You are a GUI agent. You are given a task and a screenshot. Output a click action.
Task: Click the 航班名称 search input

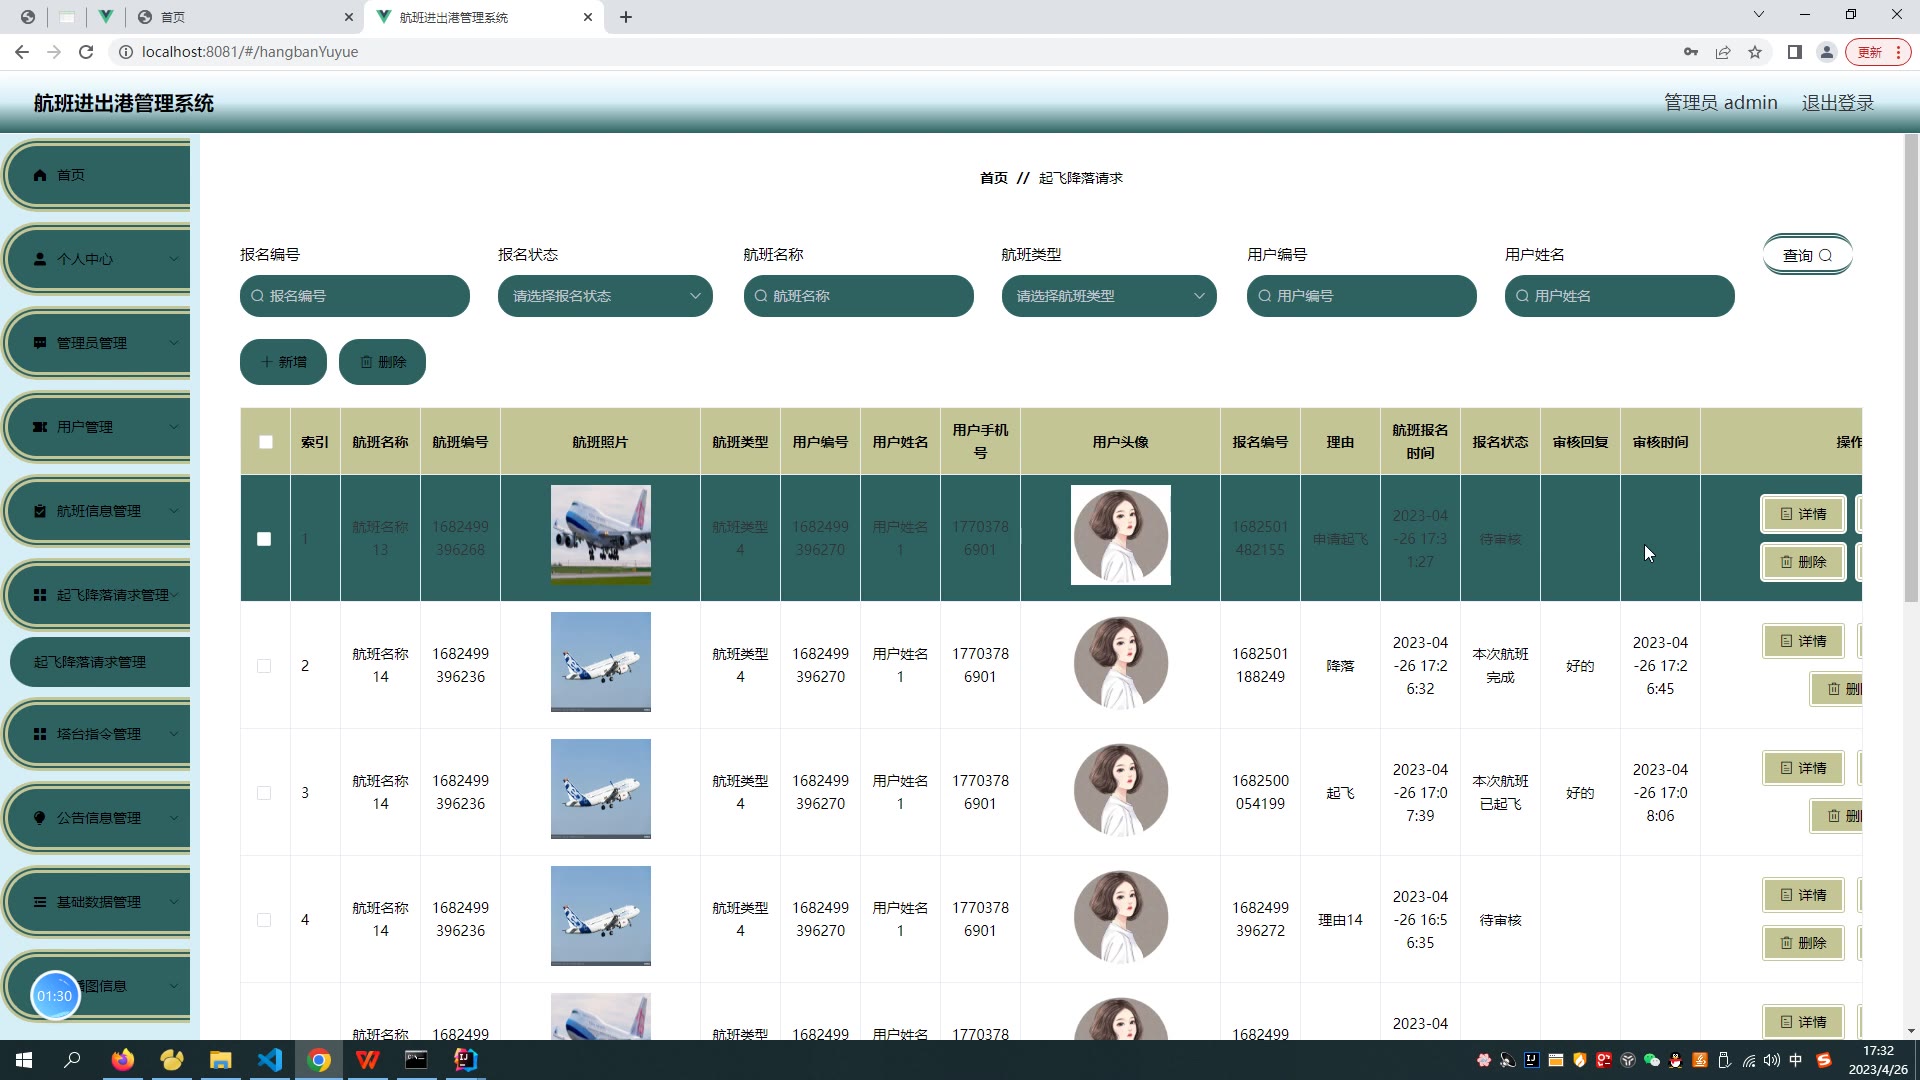859,296
